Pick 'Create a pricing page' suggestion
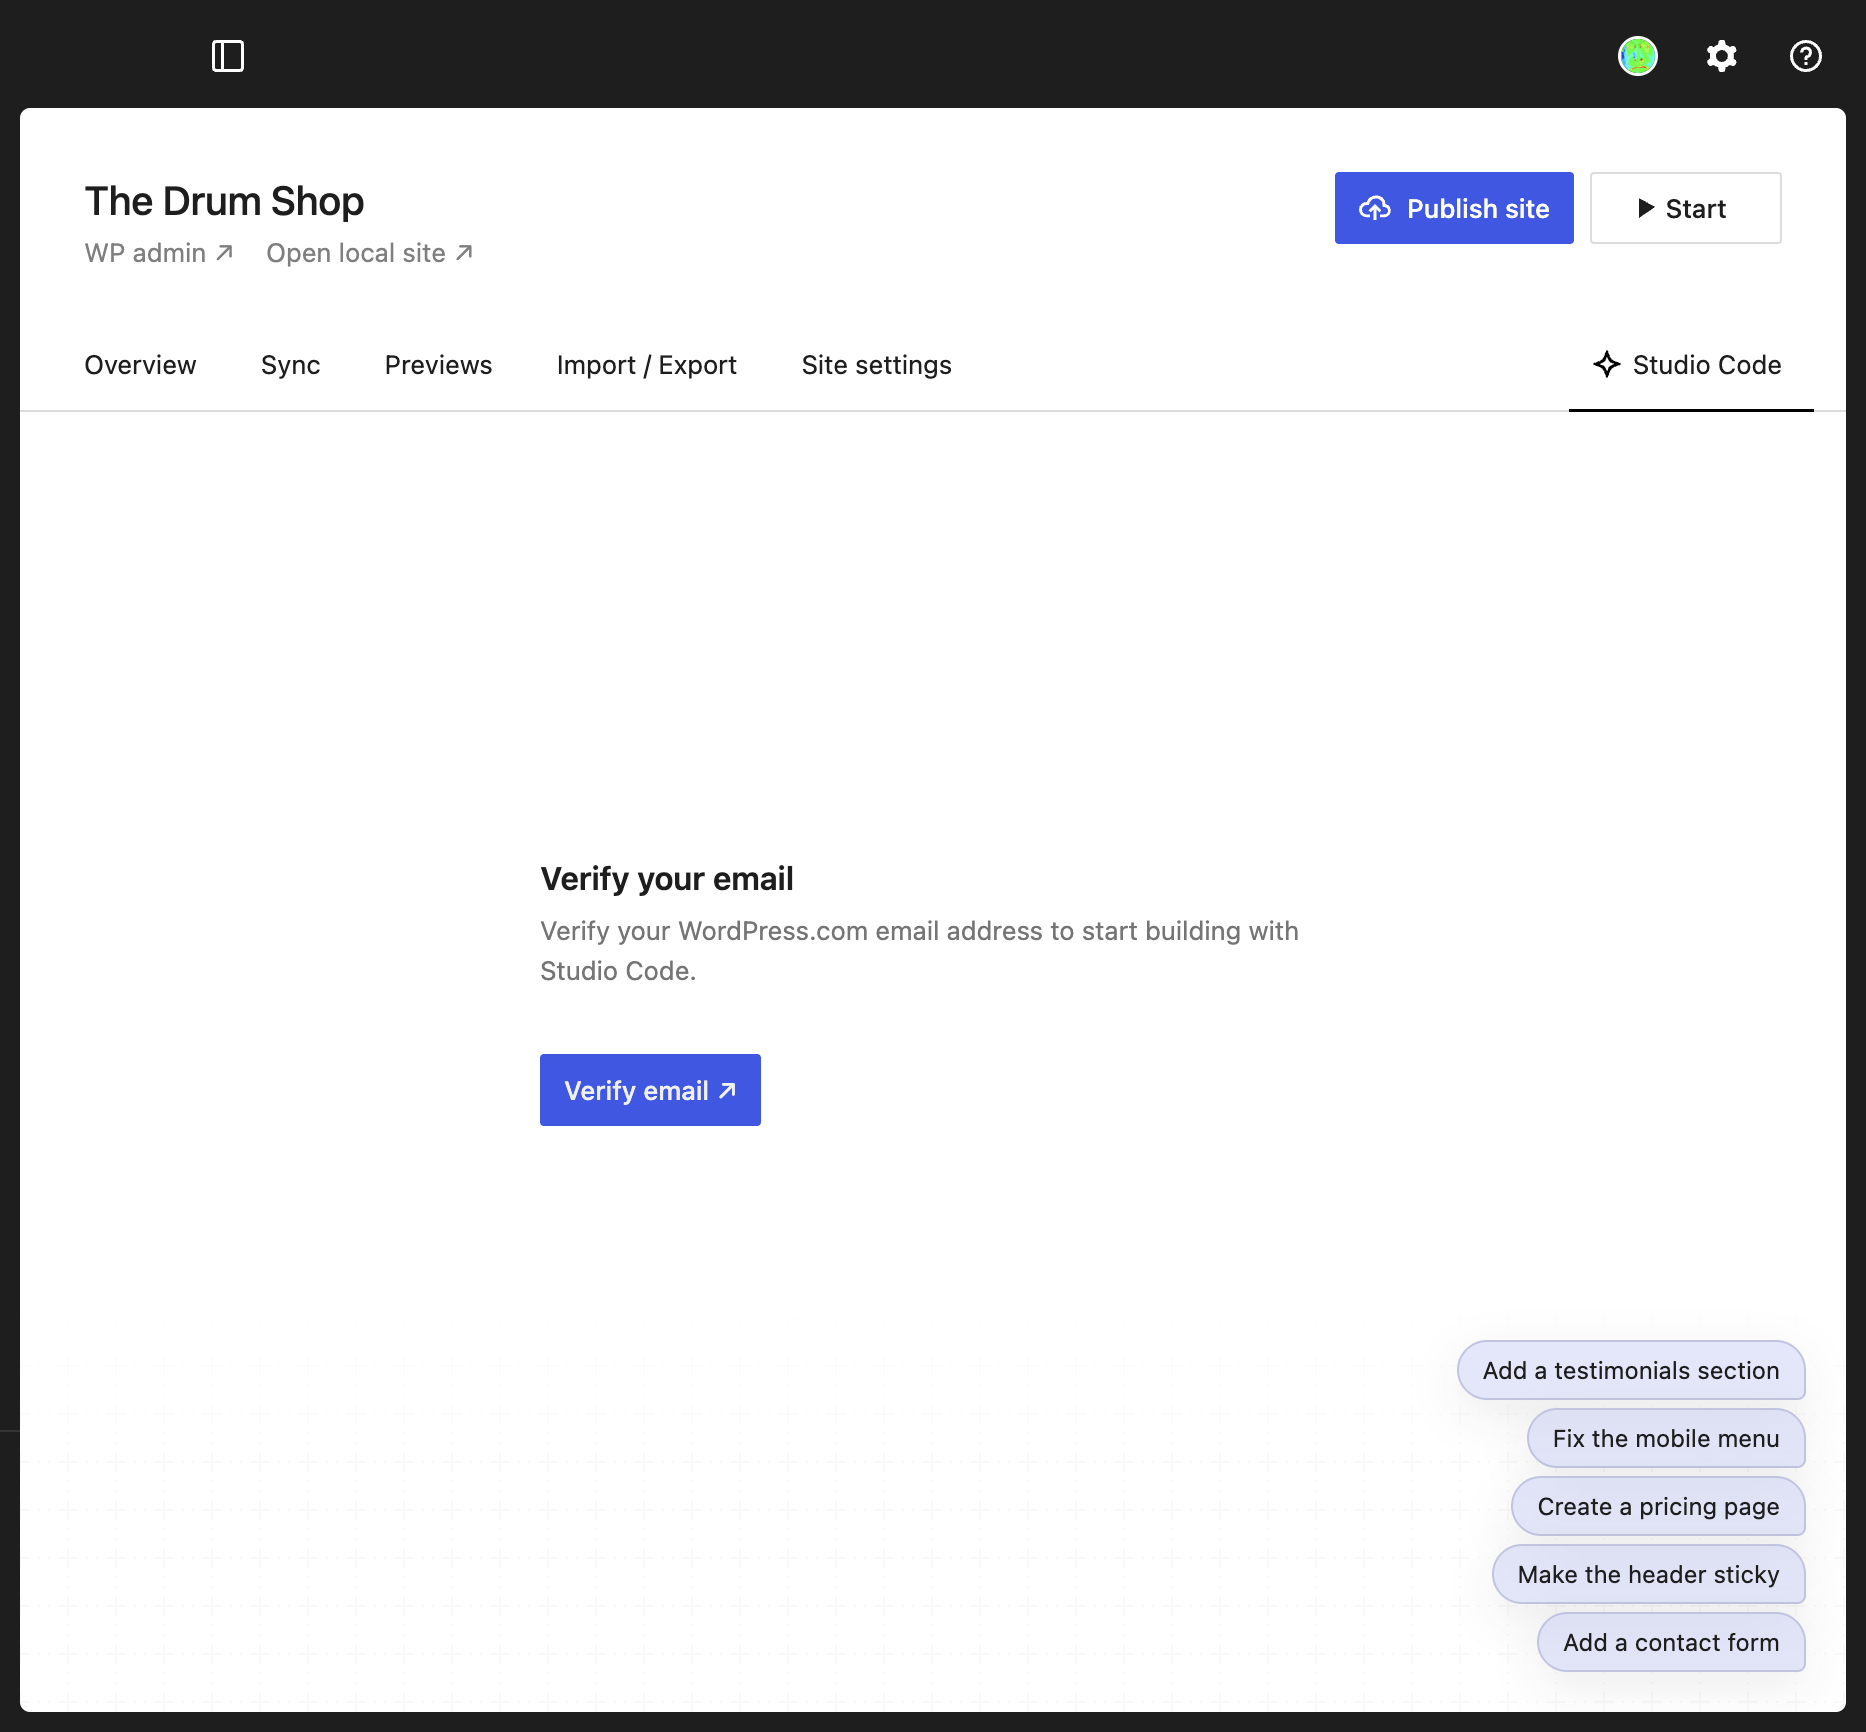1866x1732 pixels. point(1658,1506)
